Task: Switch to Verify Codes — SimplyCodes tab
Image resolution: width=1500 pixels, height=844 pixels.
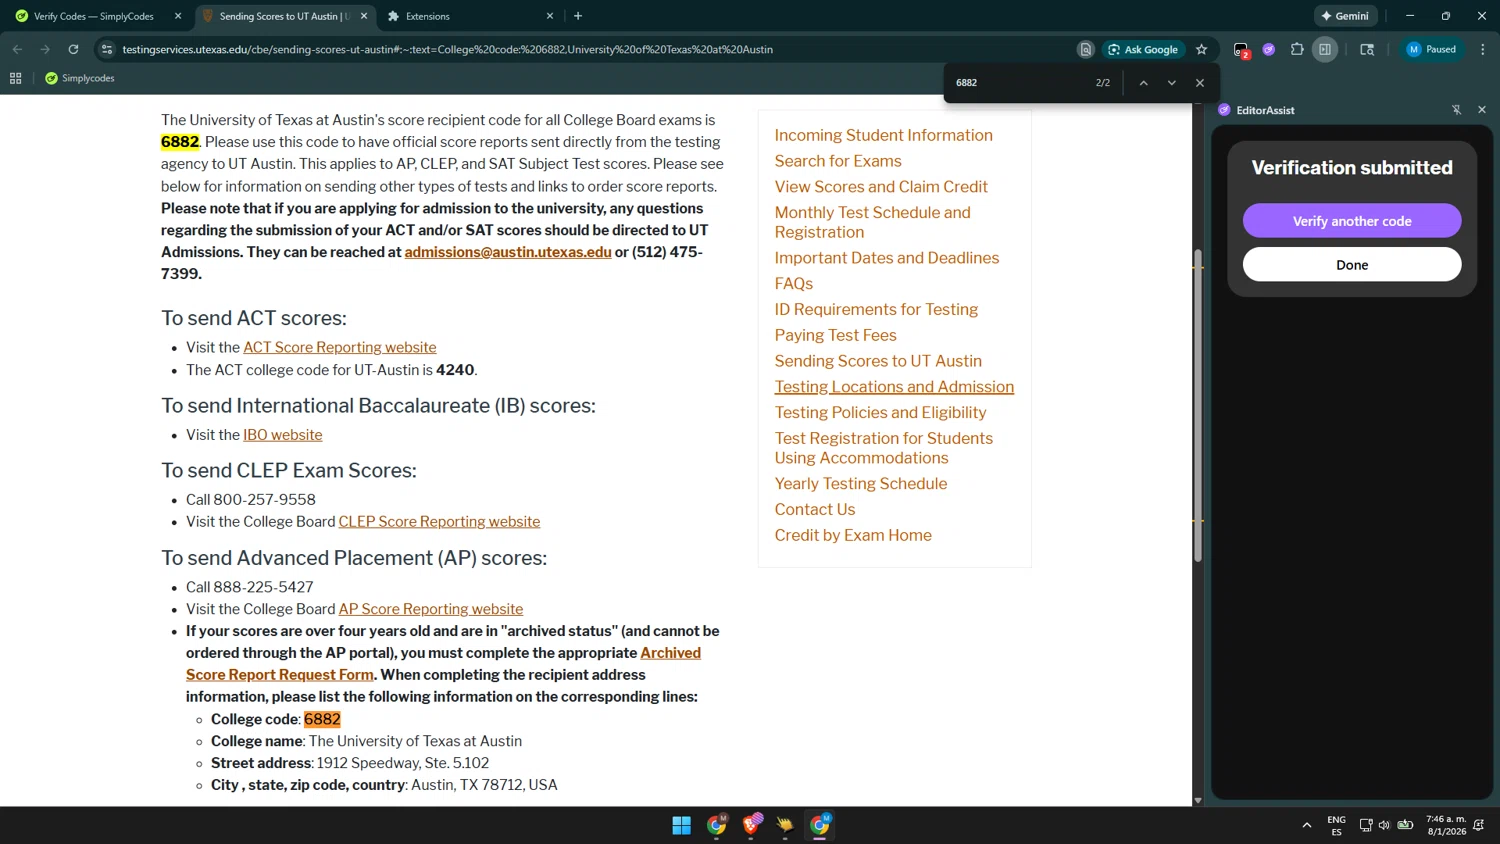Action: [94, 16]
